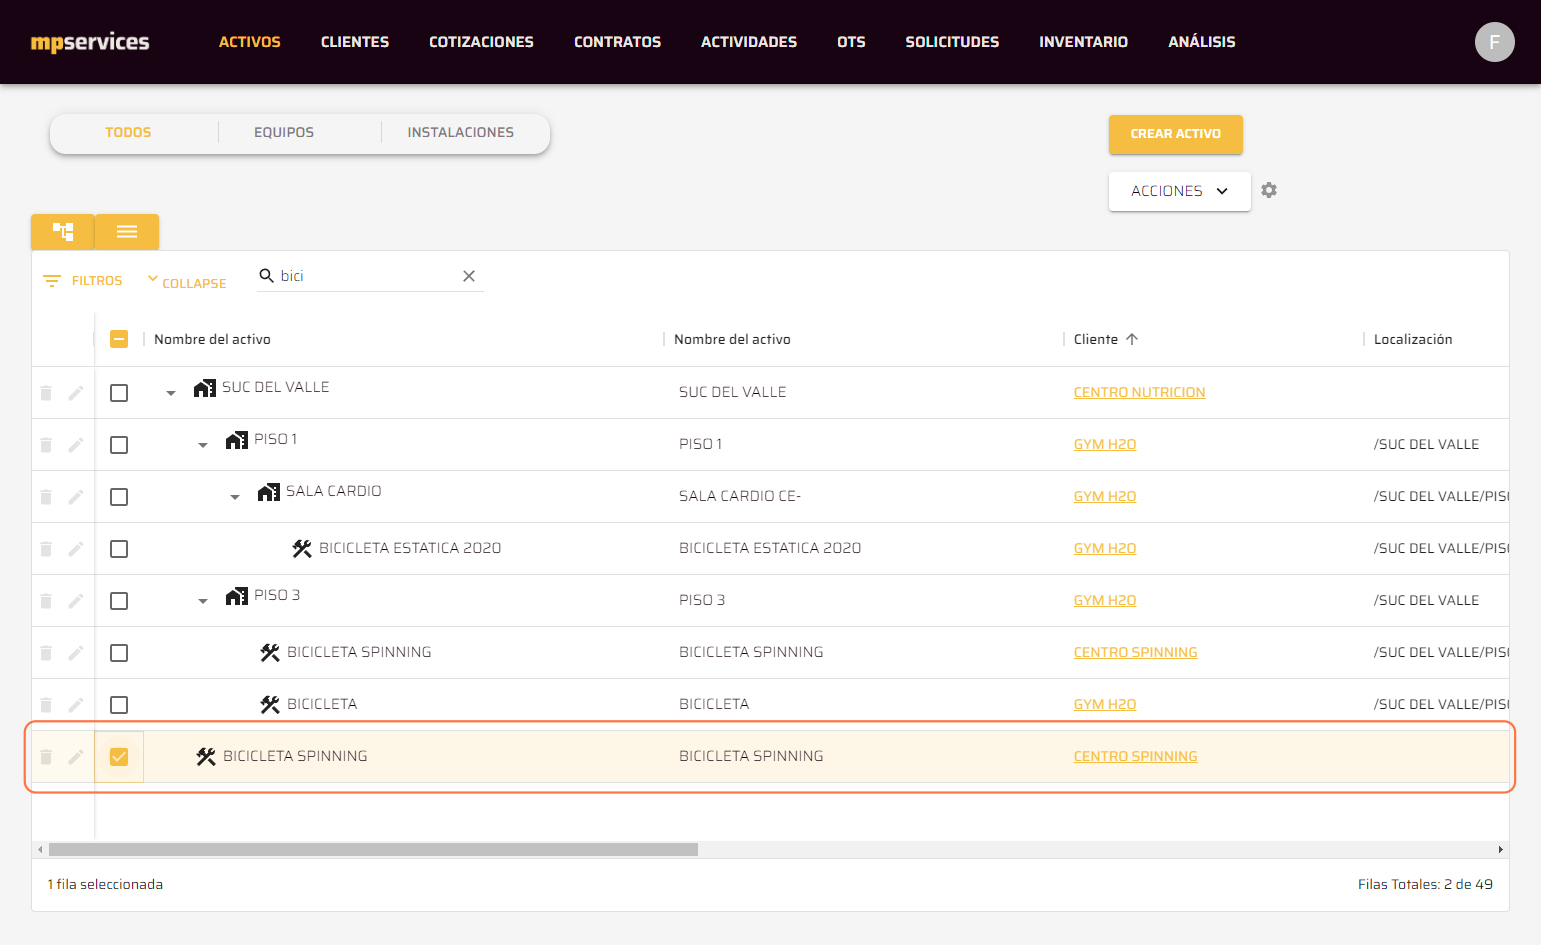Open the ANÁLISIS section
Viewport: 1541px width, 945px height.
tap(1202, 42)
